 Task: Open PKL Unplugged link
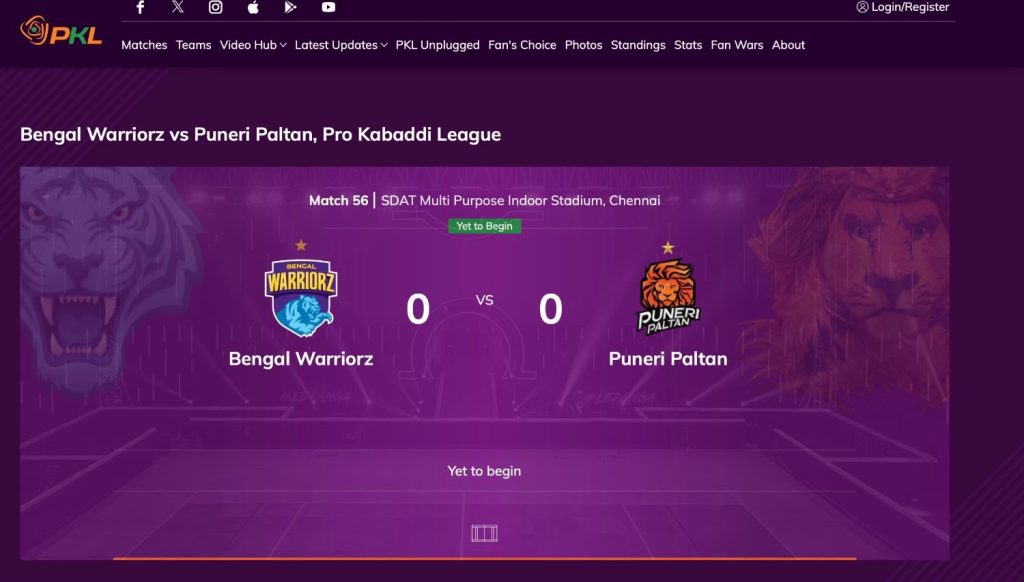pos(438,45)
